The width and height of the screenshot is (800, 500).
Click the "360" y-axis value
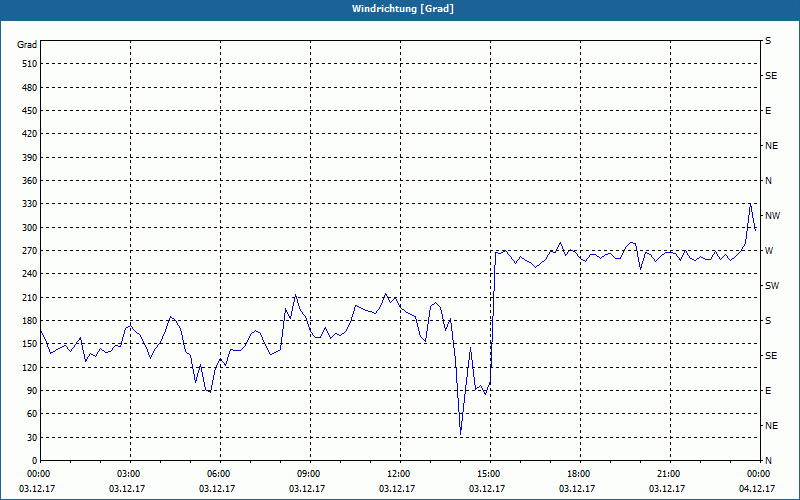click(29, 181)
